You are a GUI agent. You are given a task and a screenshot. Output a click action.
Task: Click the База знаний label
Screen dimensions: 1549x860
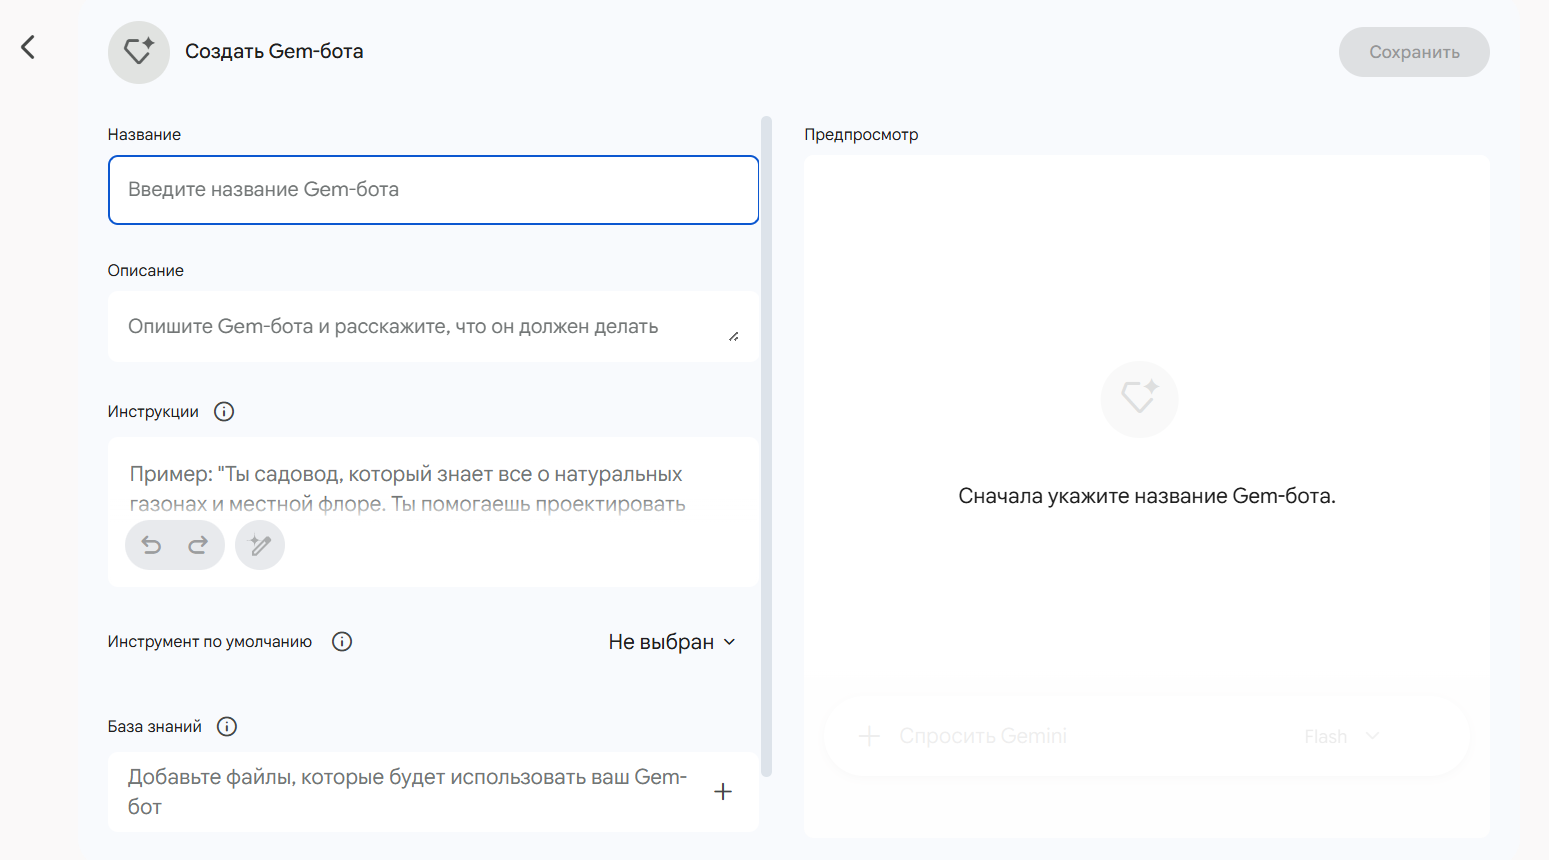[155, 727]
